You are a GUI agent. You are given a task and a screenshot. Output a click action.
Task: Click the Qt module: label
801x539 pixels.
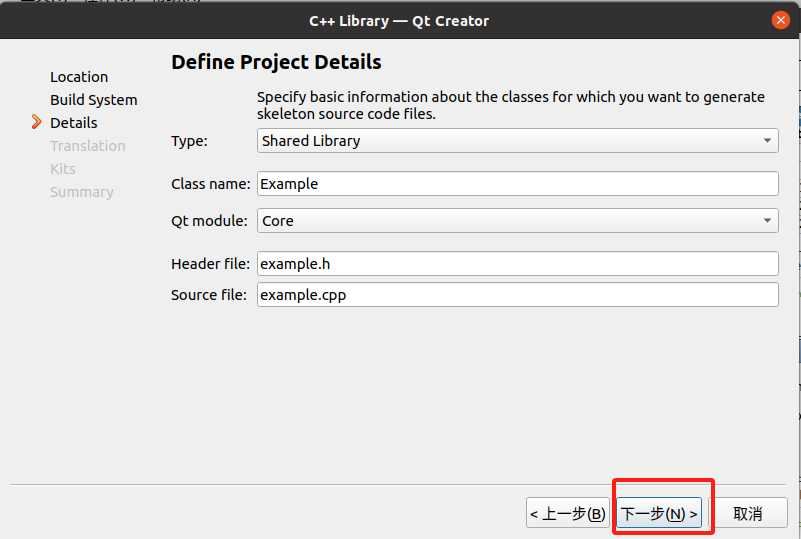click(209, 221)
